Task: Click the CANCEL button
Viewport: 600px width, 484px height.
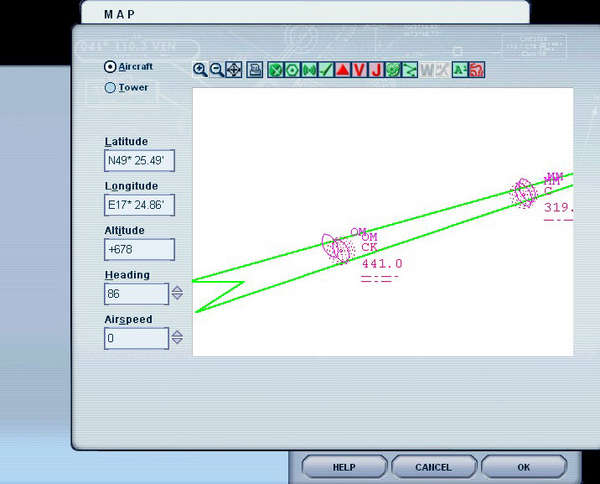Action: pyautogui.click(x=434, y=467)
